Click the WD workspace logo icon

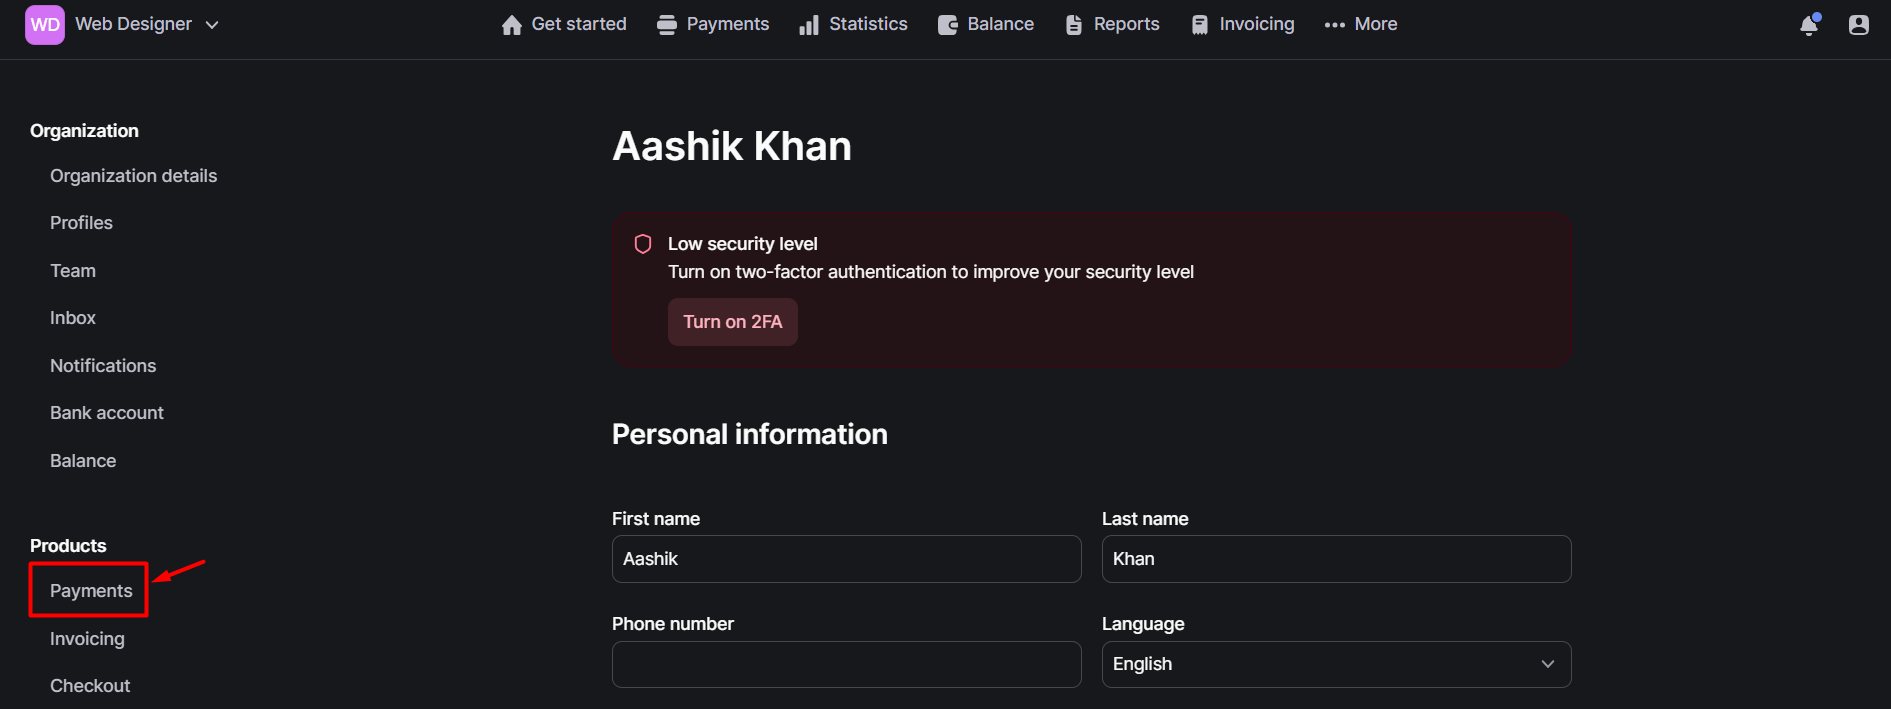(44, 23)
